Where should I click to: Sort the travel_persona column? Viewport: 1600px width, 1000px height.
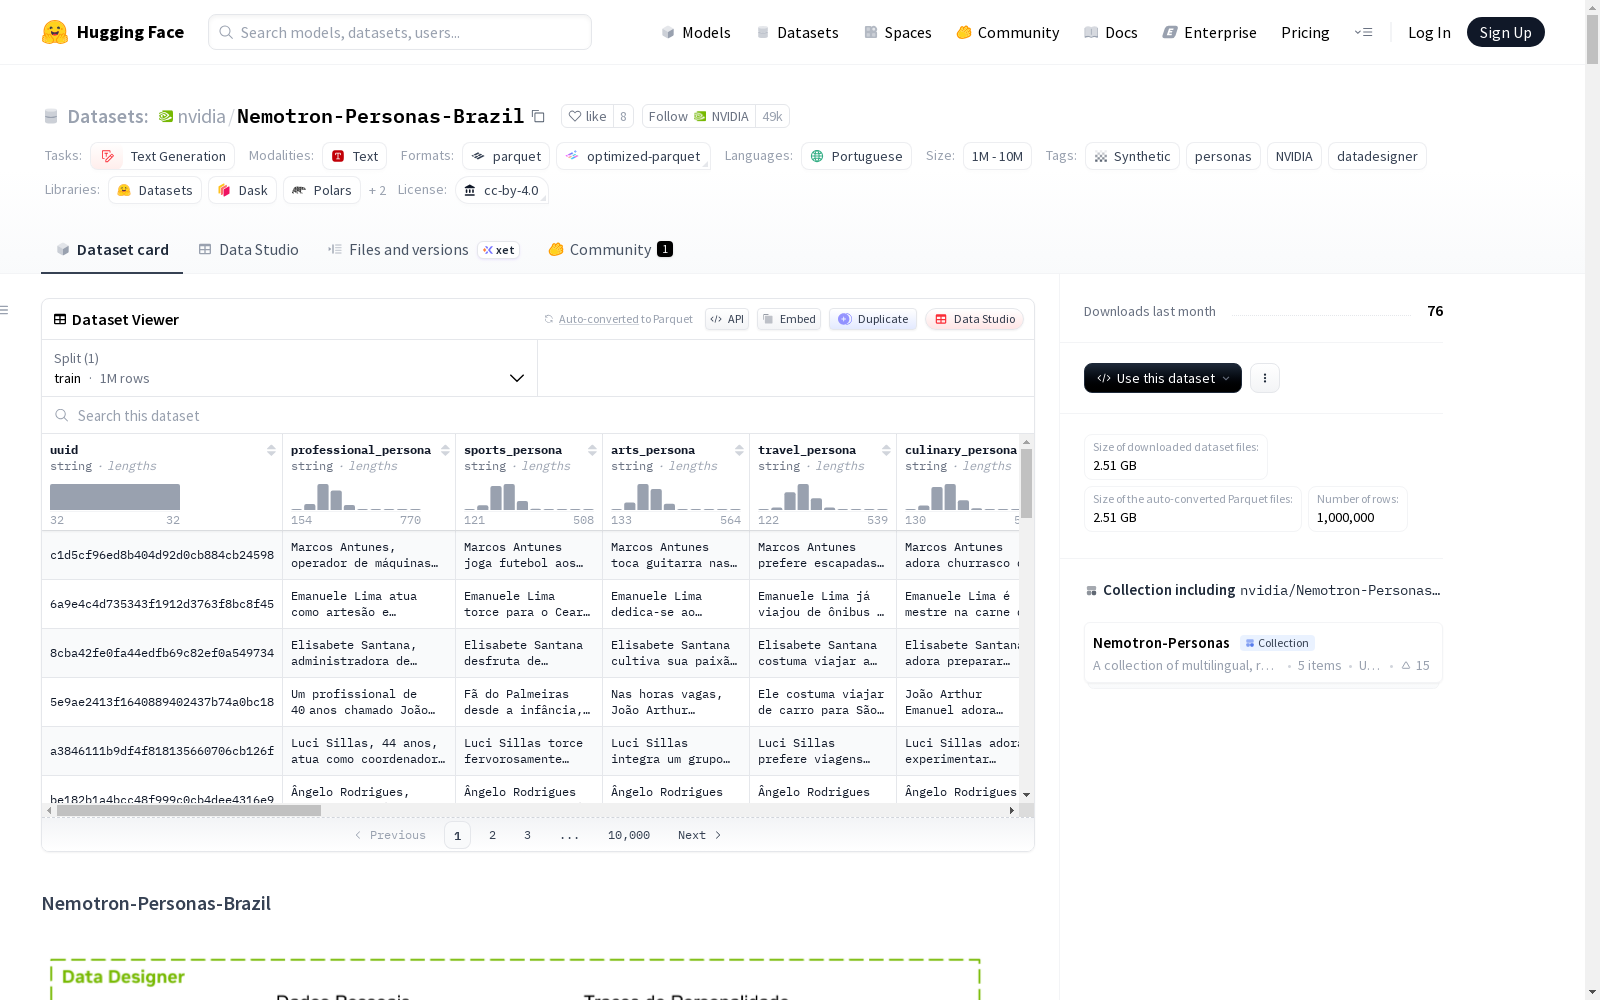[x=886, y=450]
